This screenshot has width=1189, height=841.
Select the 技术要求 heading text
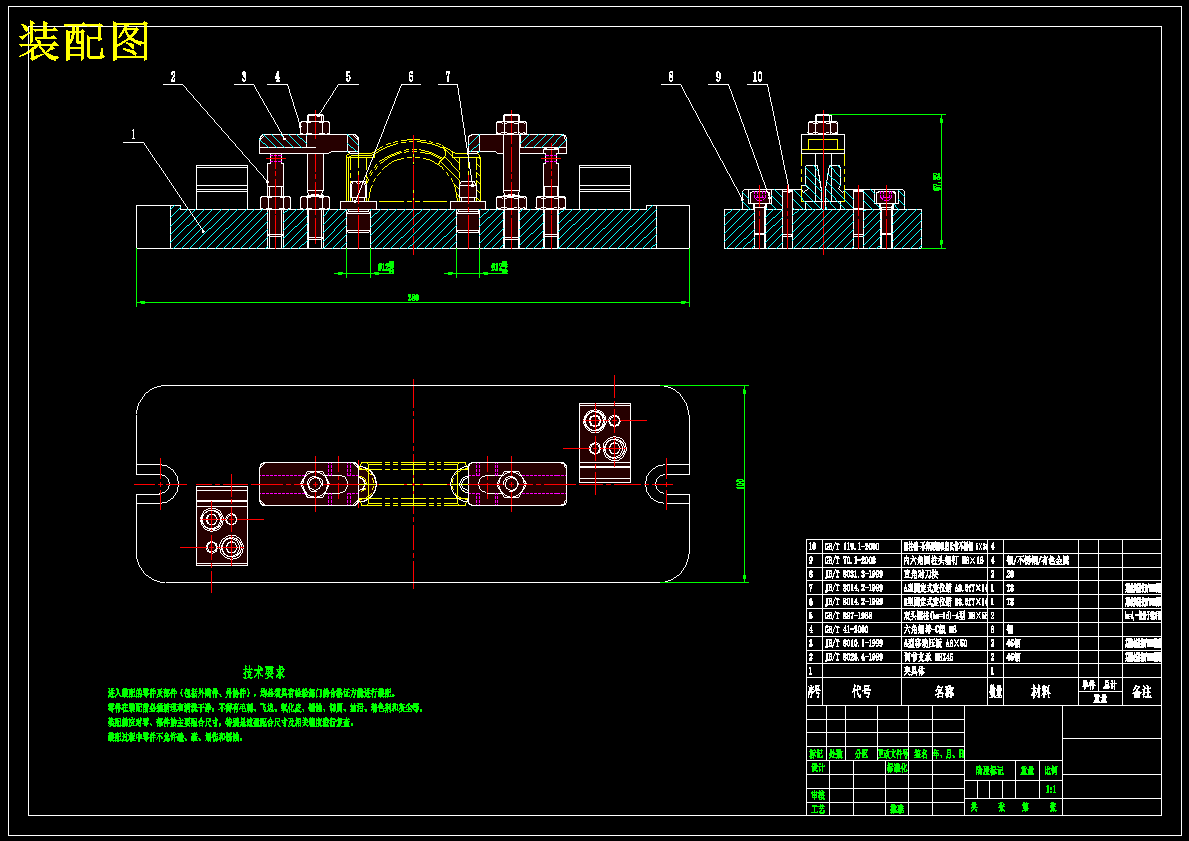264,672
